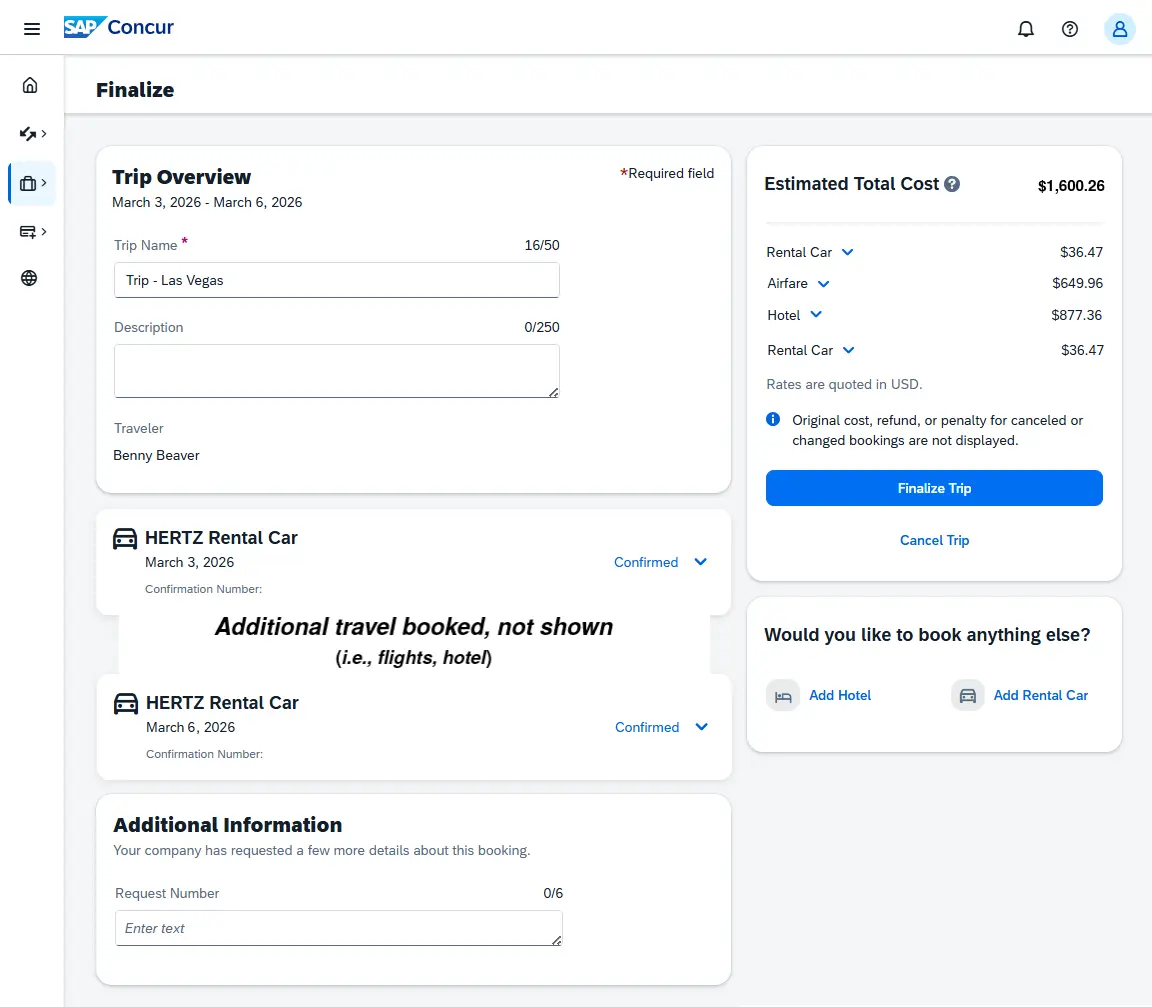Click the HERTZ Rental Car March 6 title
This screenshot has width=1152, height=1007.
222,704
